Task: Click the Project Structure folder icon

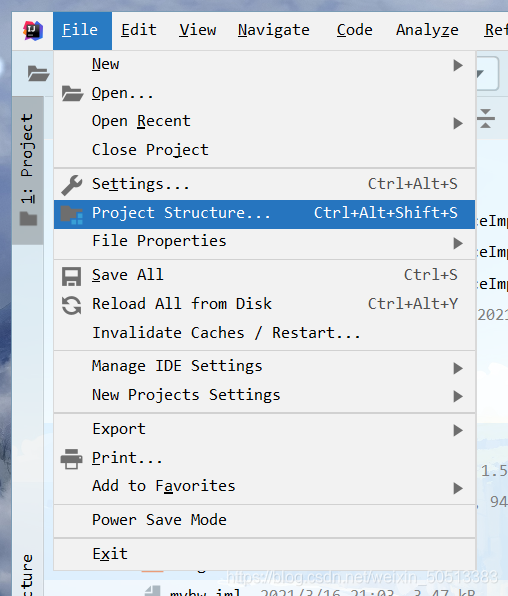Action: [72, 215]
